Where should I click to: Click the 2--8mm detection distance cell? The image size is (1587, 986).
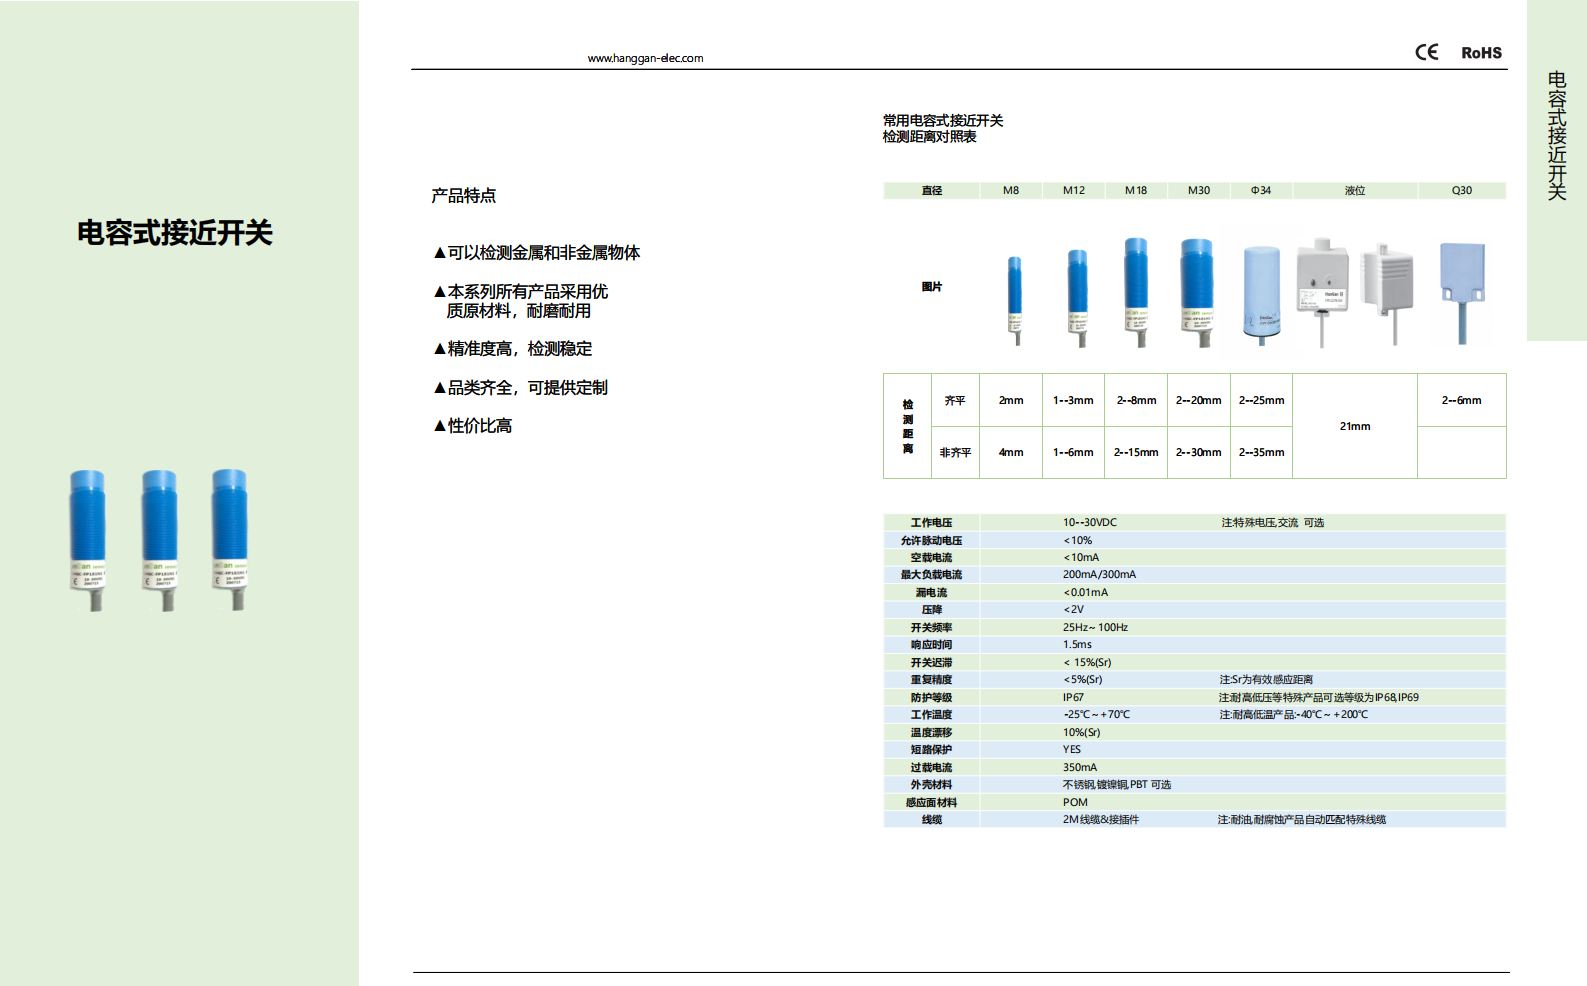click(1136, 400)
